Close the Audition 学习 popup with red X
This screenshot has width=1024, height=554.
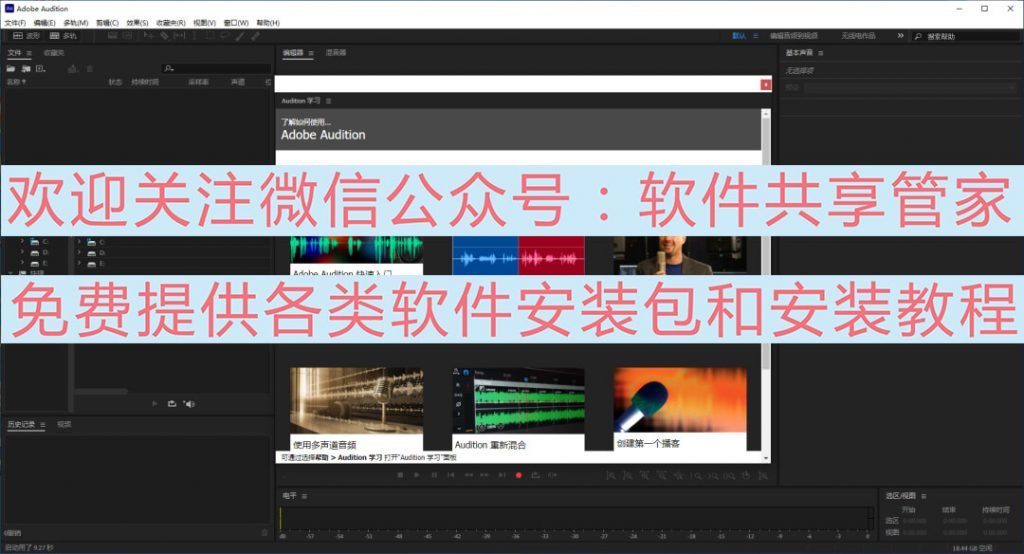(x=765, y=85)
